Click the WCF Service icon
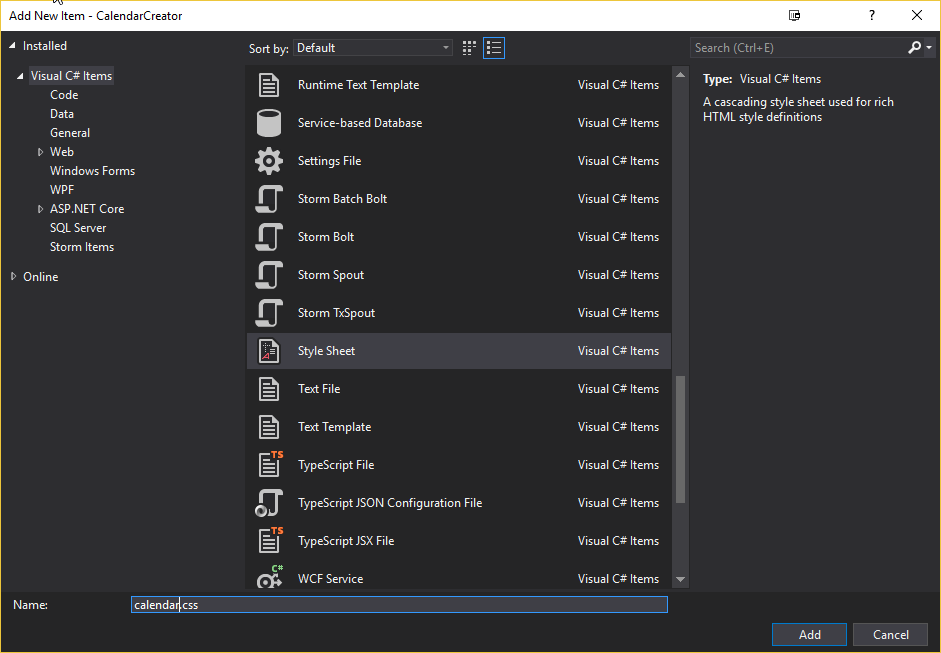 [269, 578]
